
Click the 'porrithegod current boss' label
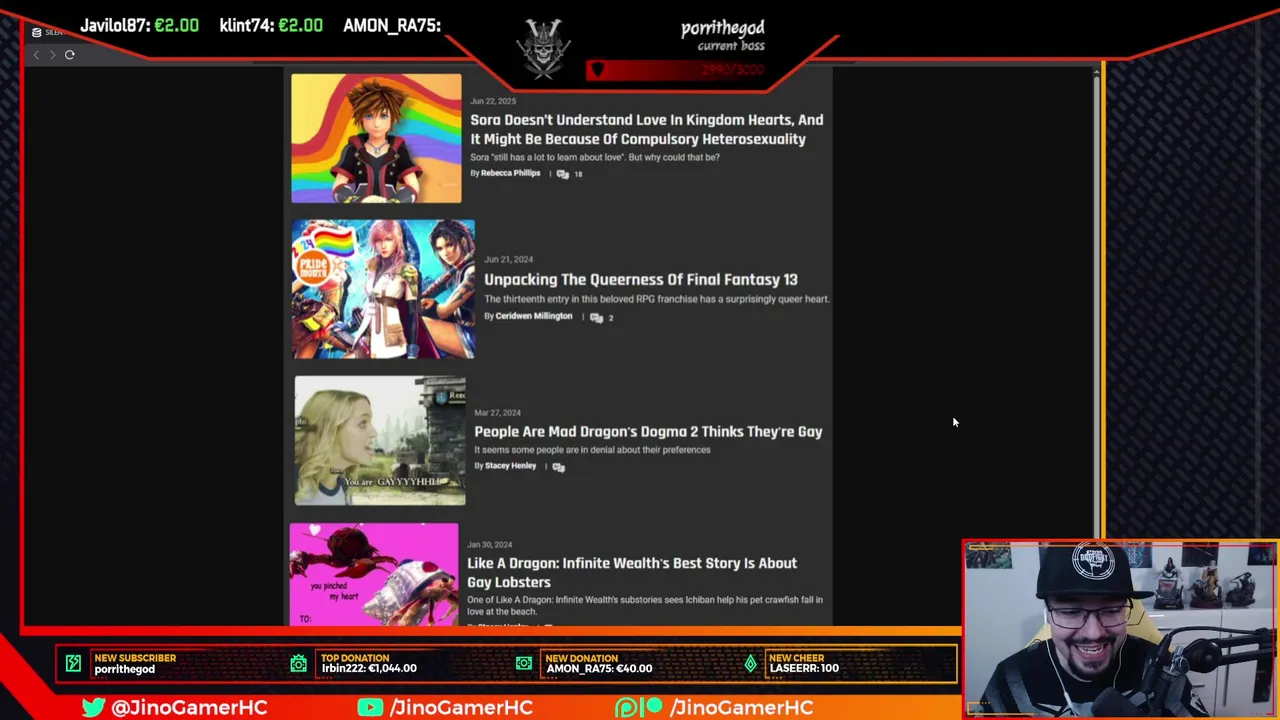click(723, 35)
